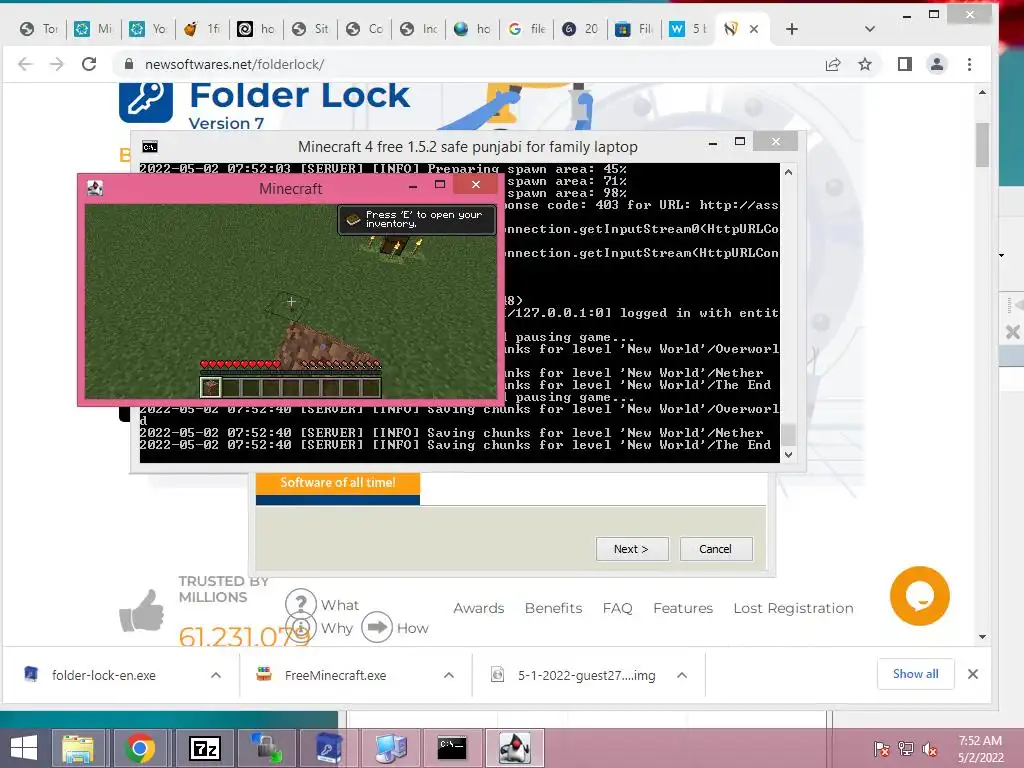Screen dimensions: 1024x768
Task: Open console window system menu icon
Action: point(150,147)
